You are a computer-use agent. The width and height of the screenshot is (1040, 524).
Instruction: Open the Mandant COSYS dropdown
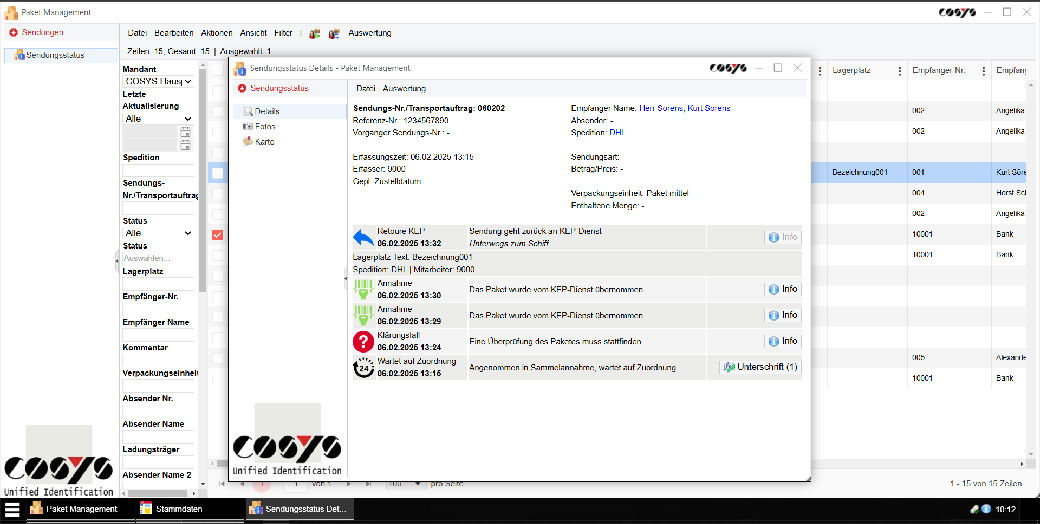159,81
